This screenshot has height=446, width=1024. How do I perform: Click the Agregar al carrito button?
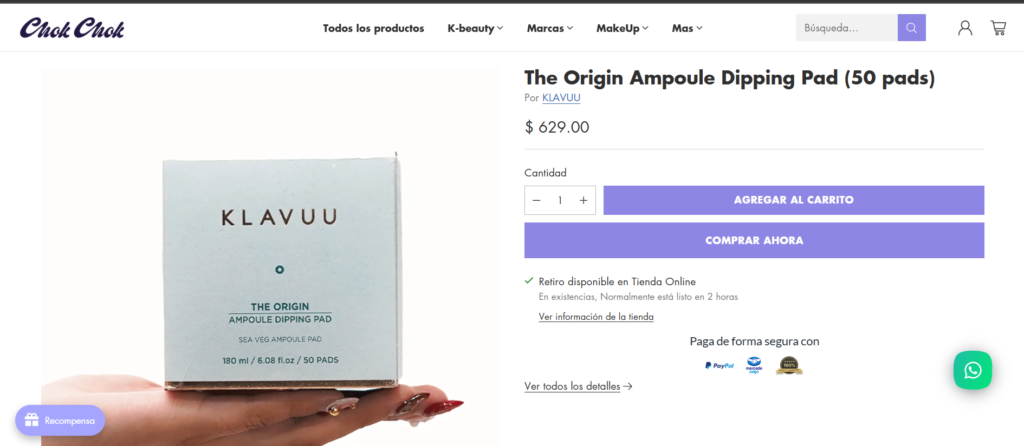pyautogui.click(x=793, y=200)
